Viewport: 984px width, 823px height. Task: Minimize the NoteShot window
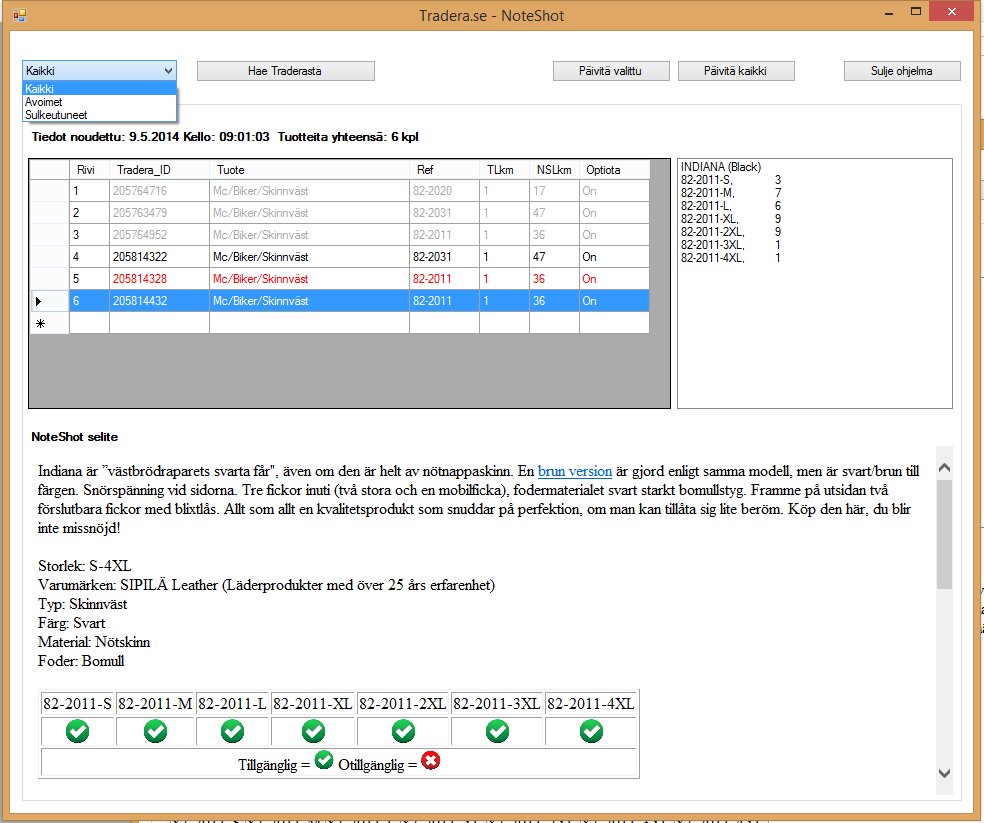pyautogui.click(x=889, y=13)
